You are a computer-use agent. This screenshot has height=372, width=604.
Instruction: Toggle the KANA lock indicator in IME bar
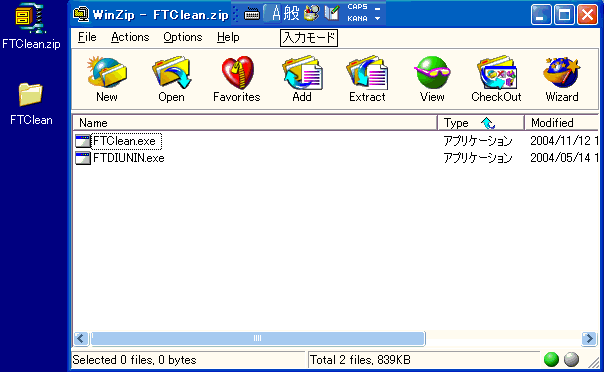coord(357,18)
